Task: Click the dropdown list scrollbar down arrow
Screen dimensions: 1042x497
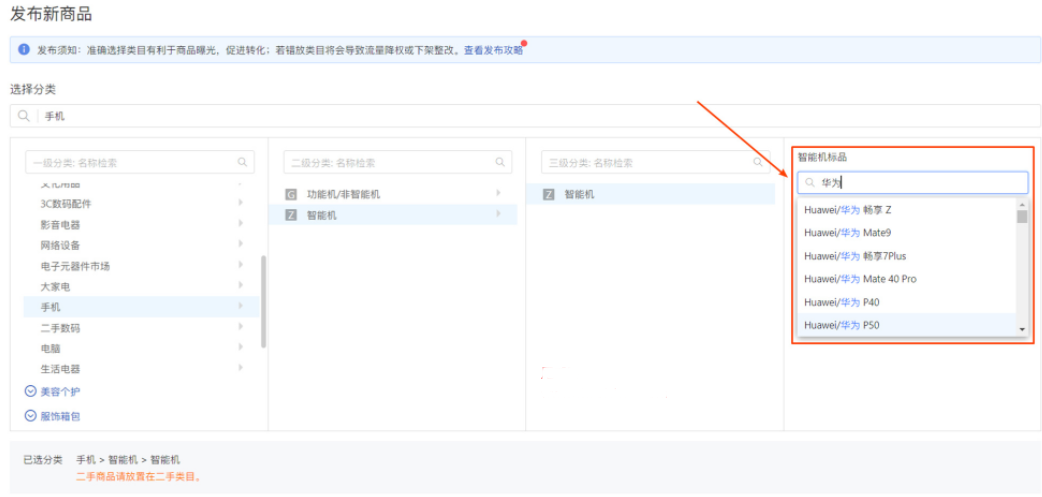Action: pyautogui.click(x=1021, y=329)
